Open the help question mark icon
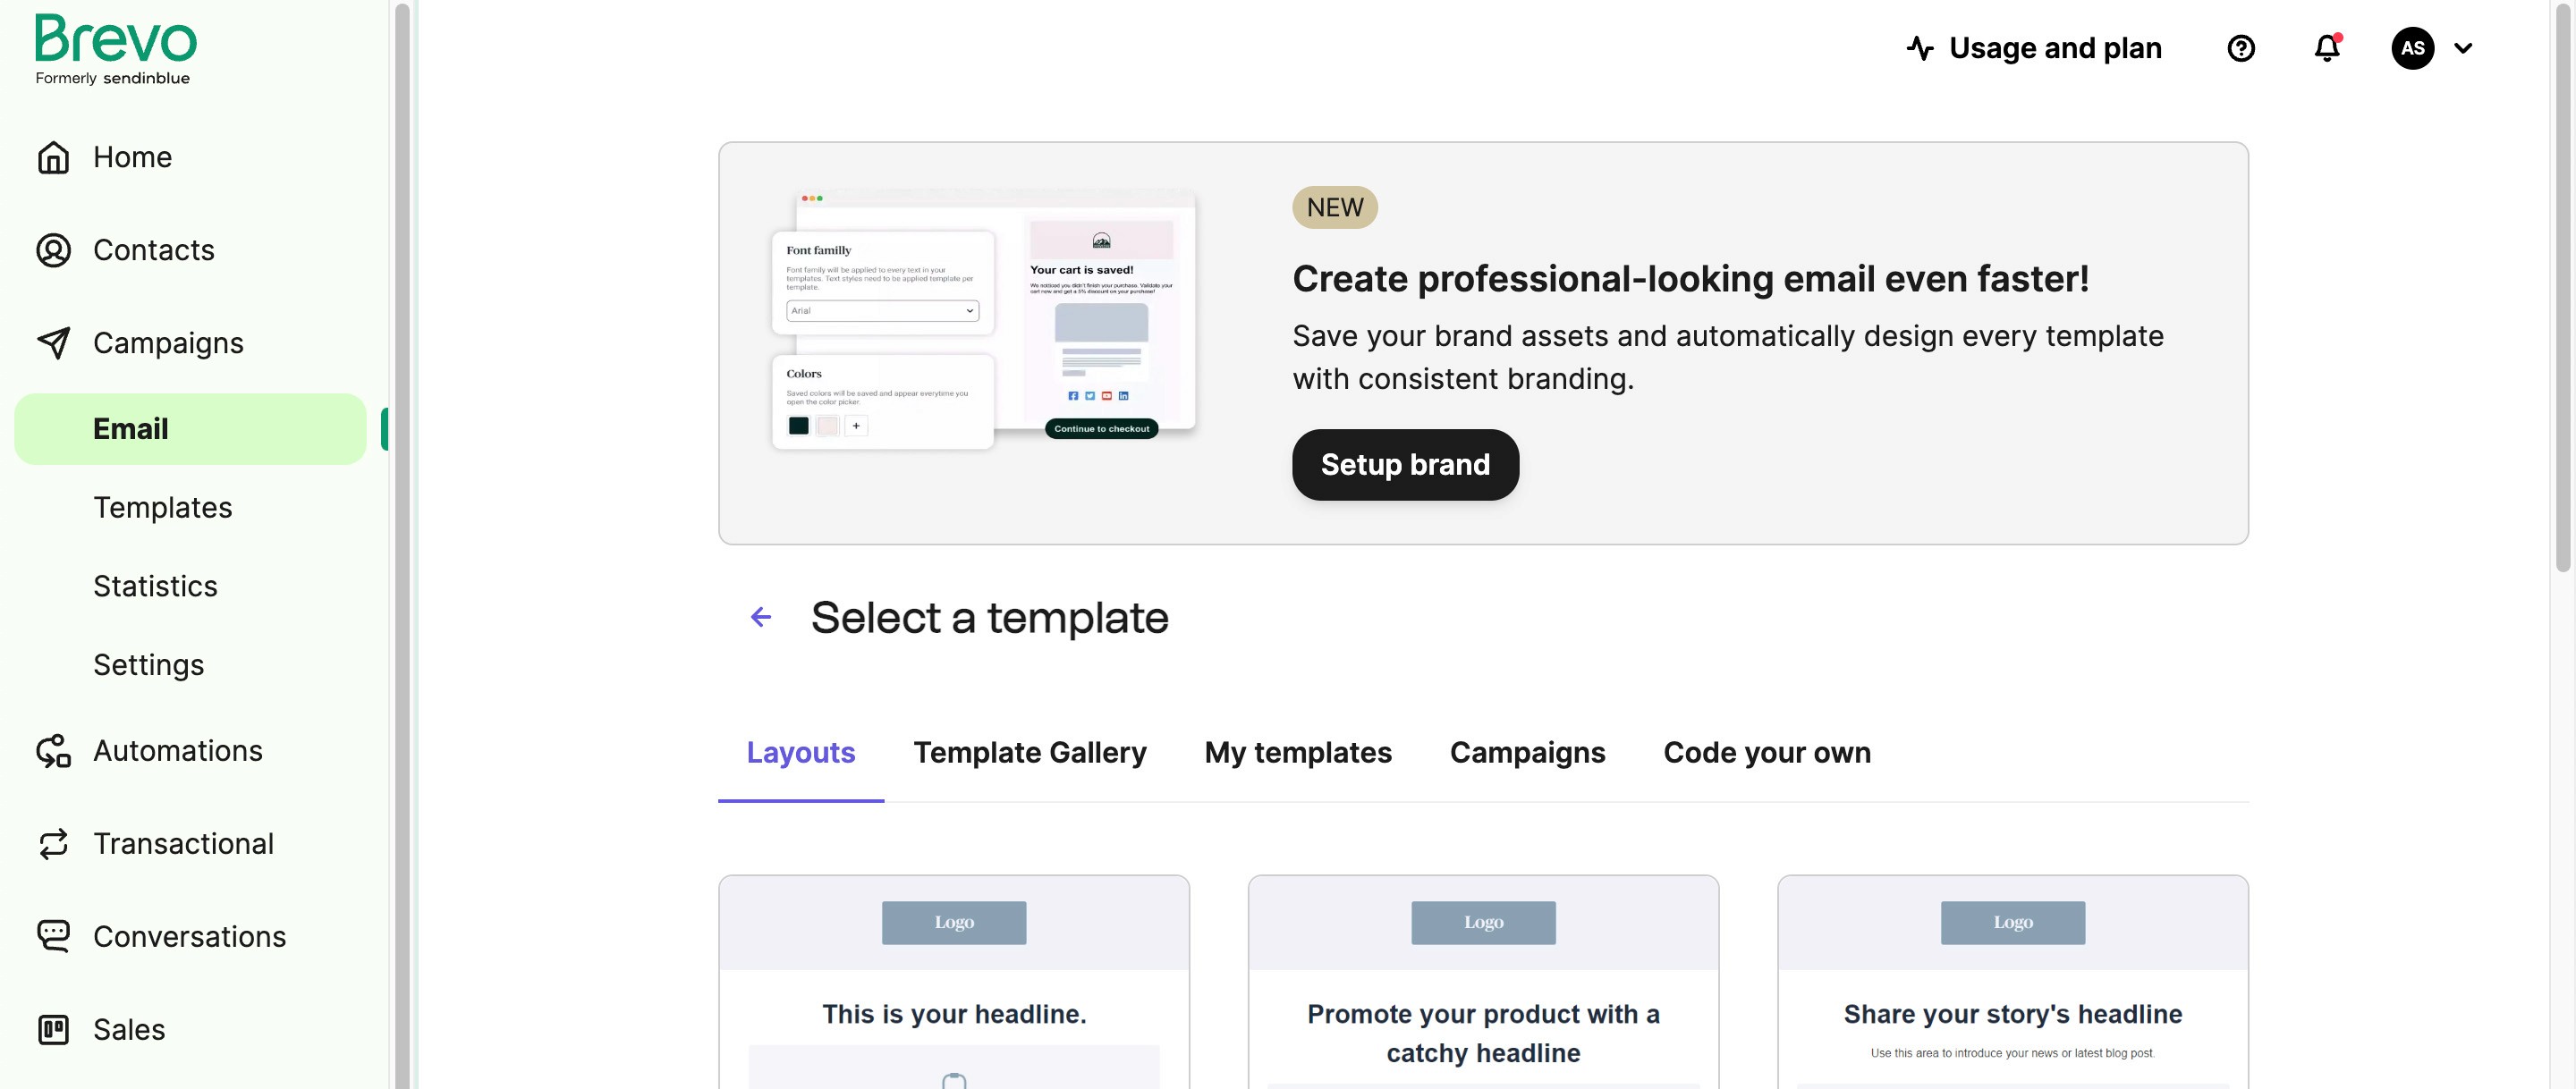This screenshot has width=2576, height=1089. 2241,48
